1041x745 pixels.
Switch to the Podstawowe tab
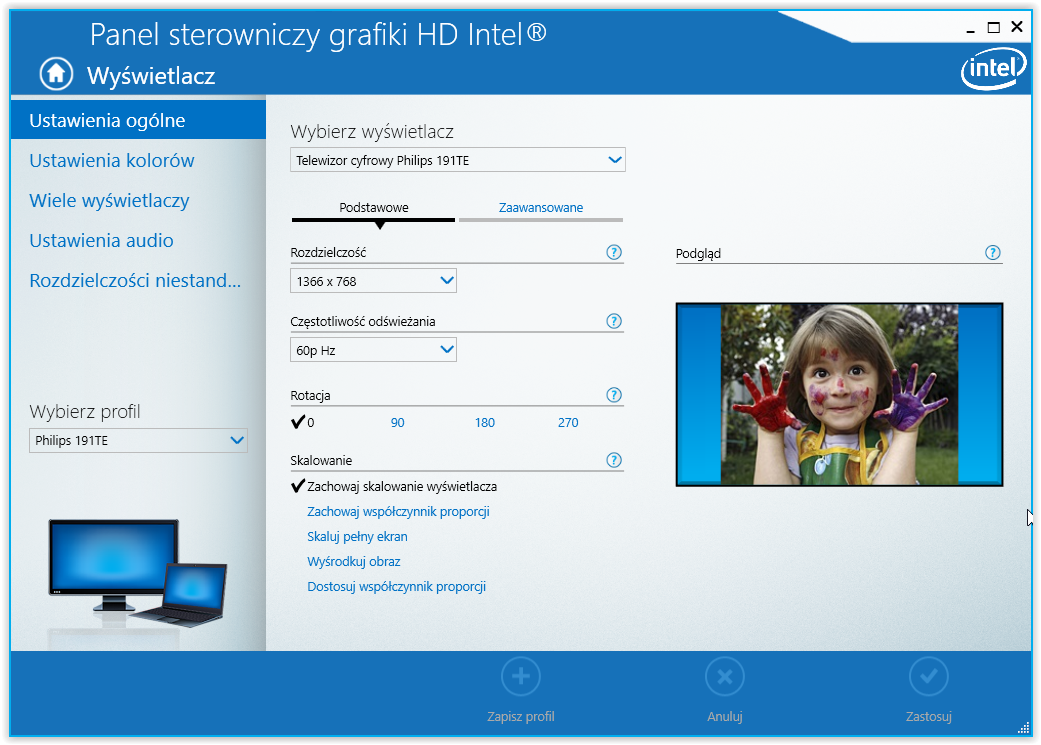click(x=374, y=208)
